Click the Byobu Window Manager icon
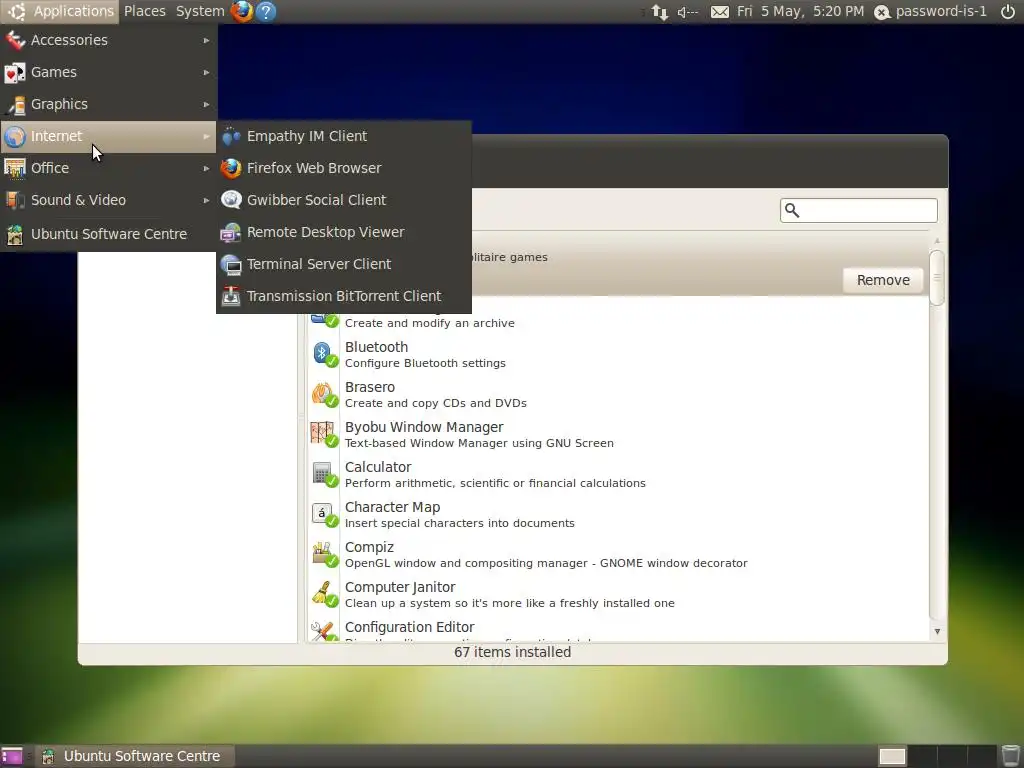 (x=324, y=434)
